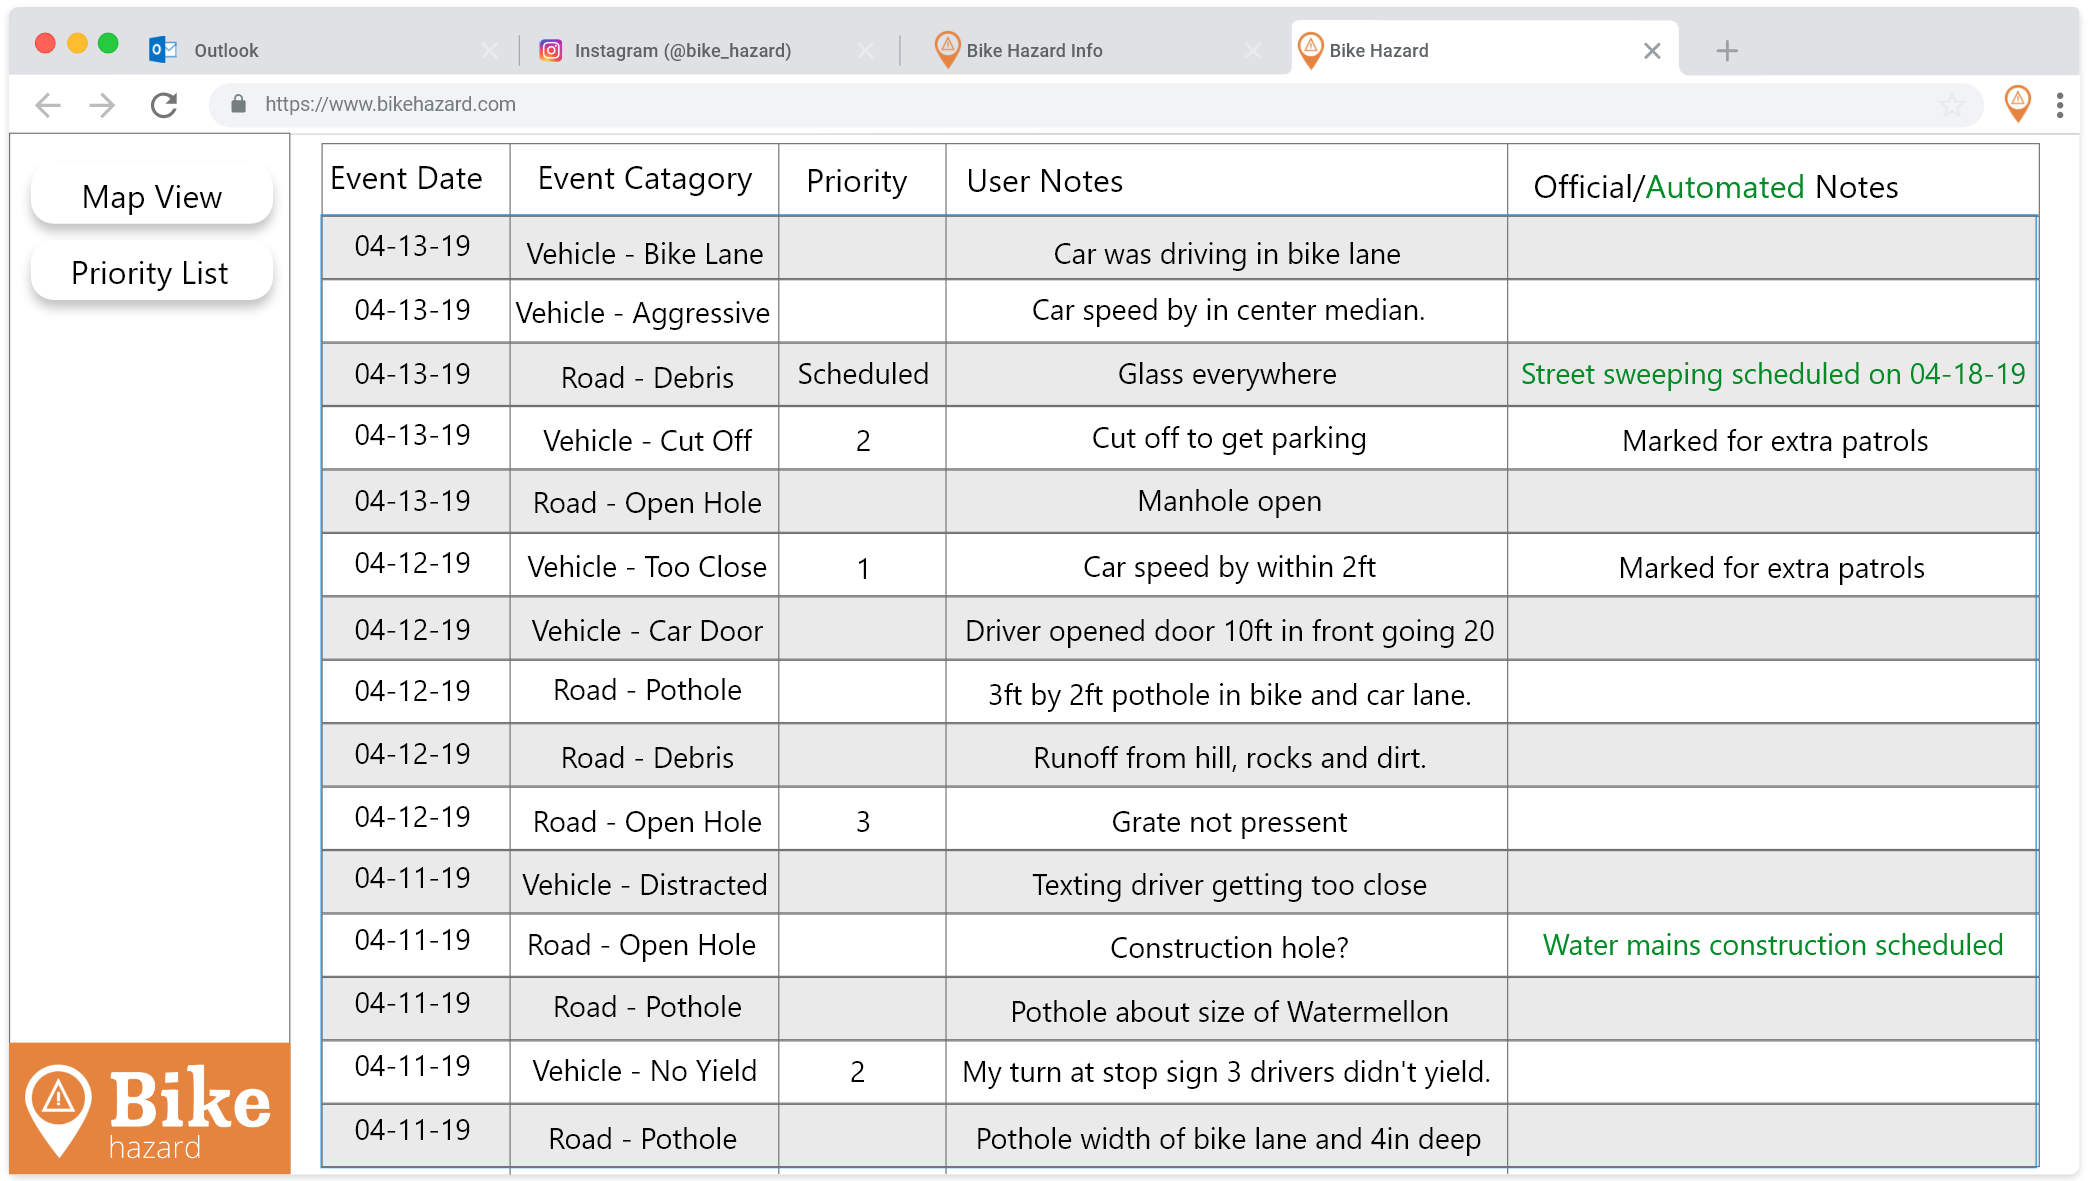
Task: Click the browser forward arrow
Action: click(102, 105)
